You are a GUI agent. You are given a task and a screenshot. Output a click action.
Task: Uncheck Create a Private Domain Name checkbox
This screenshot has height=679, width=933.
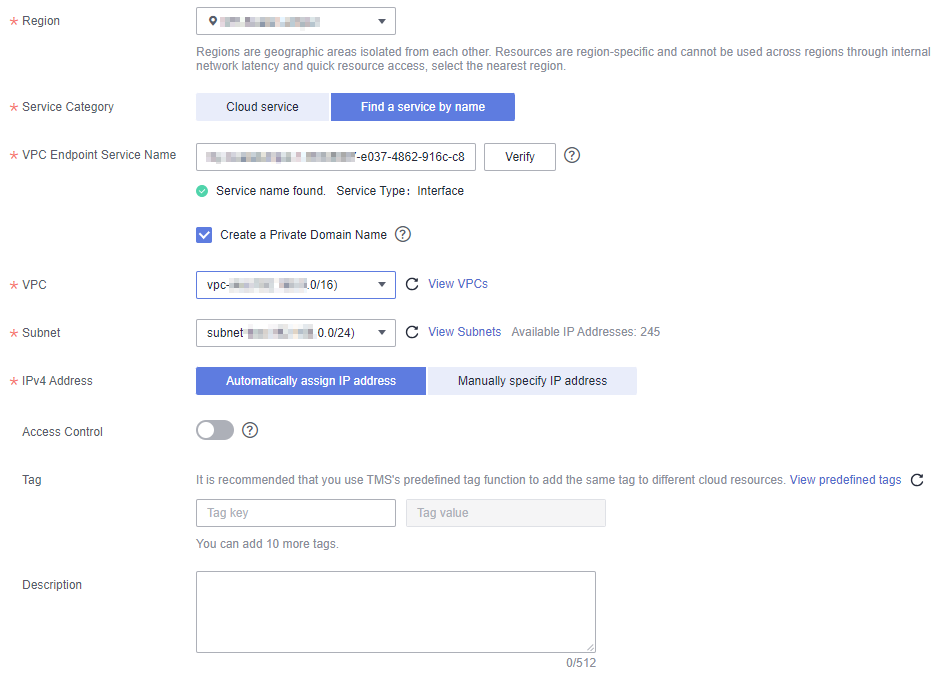(x=204, y=234)
